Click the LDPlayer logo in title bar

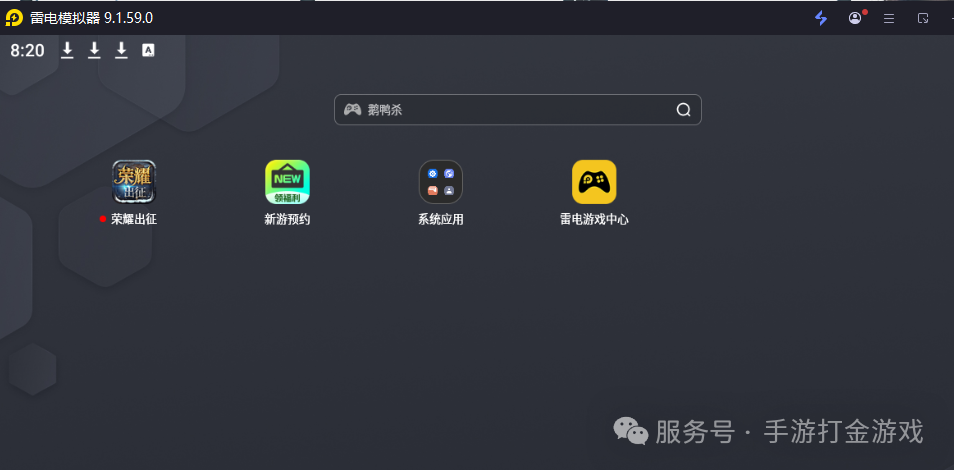click(14, 18)
